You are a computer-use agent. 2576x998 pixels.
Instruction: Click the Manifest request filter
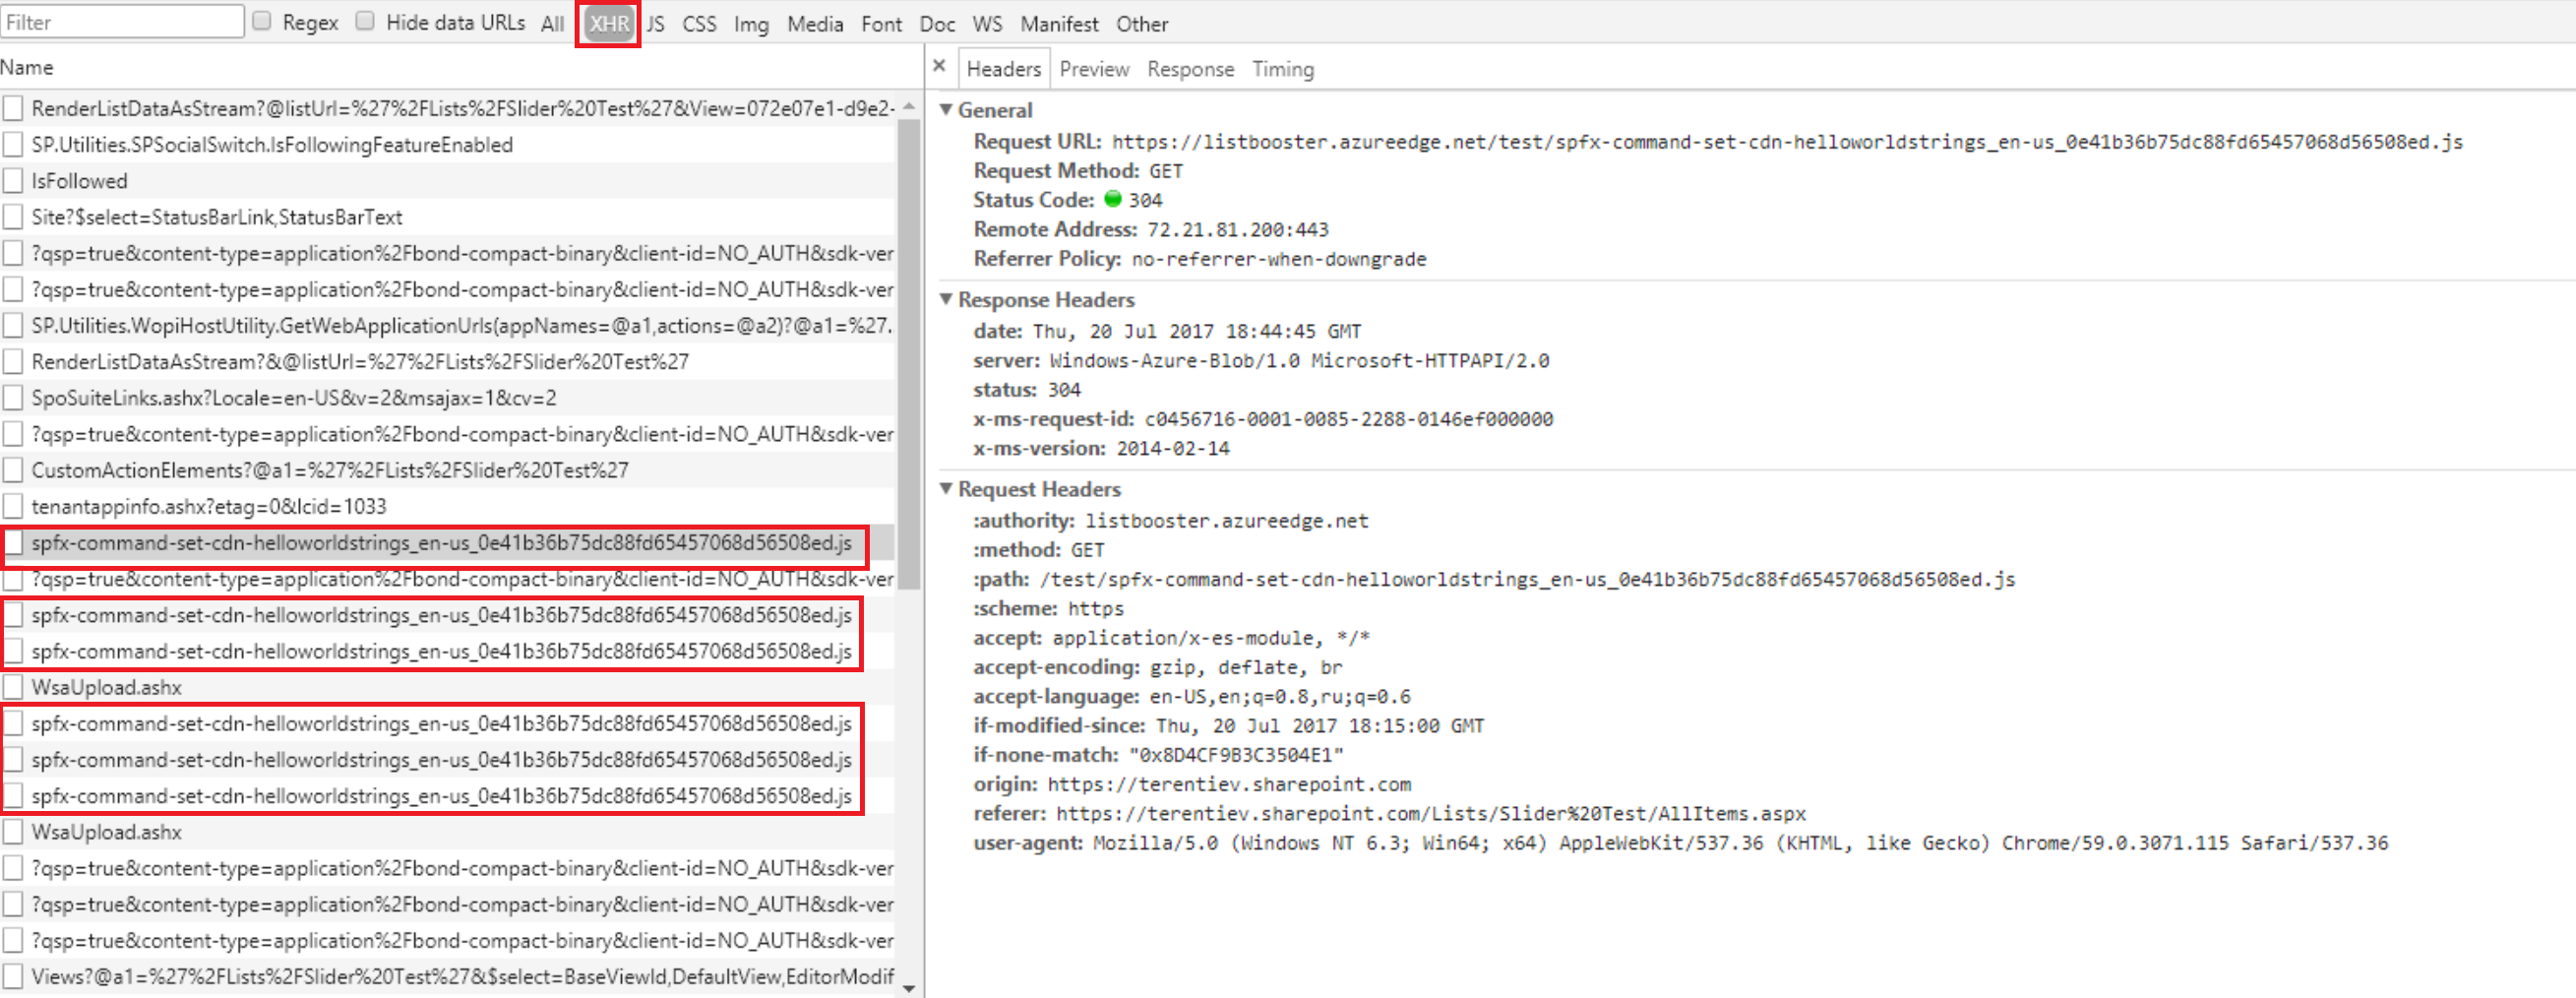(x=1058, y=23)
